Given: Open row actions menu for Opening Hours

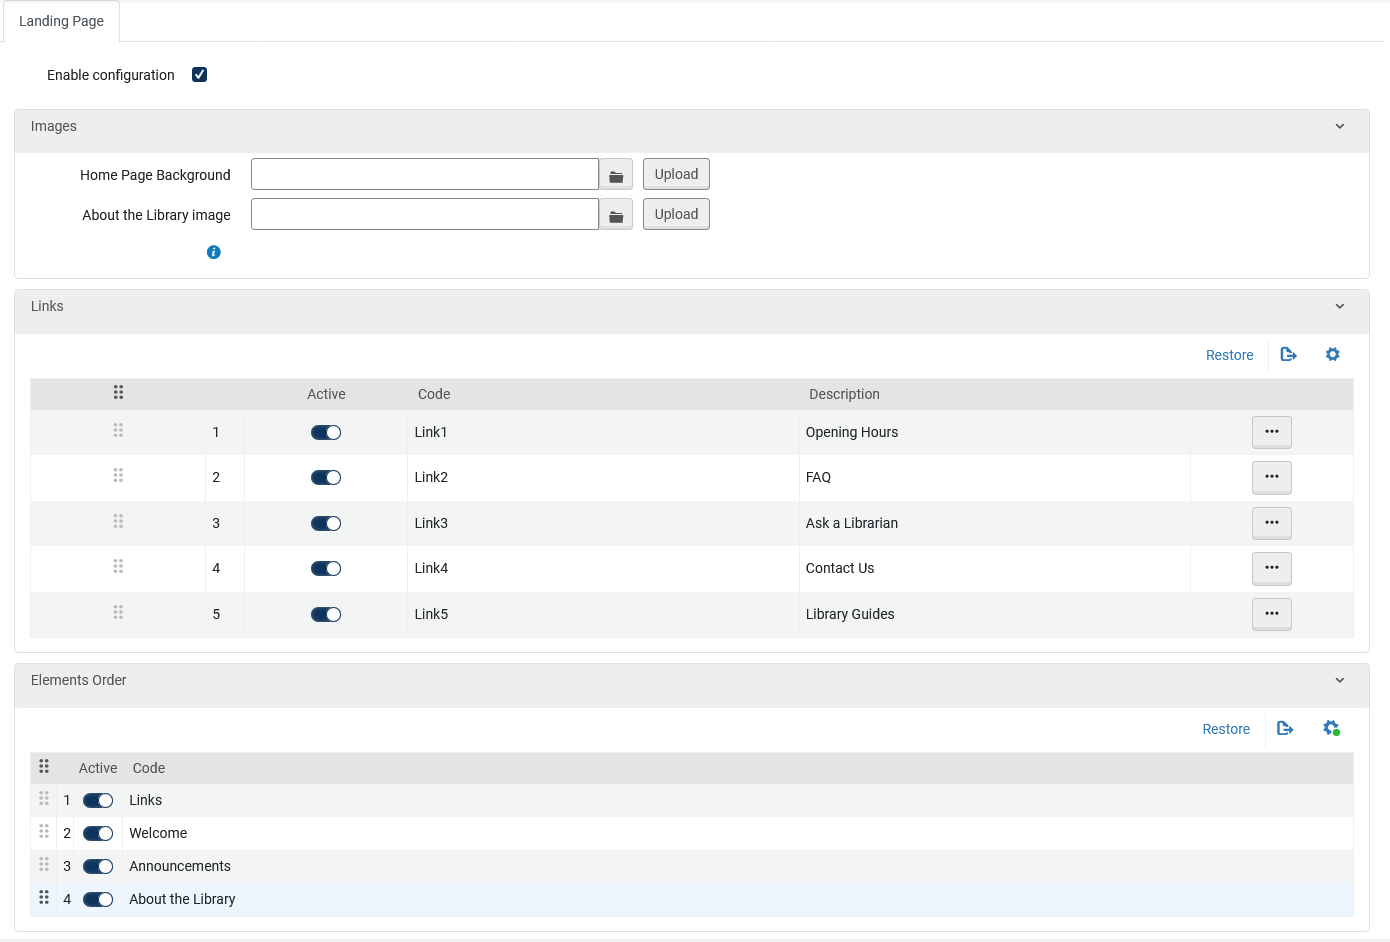Looking at the screenshot, I should click(x=1272, y=432).
